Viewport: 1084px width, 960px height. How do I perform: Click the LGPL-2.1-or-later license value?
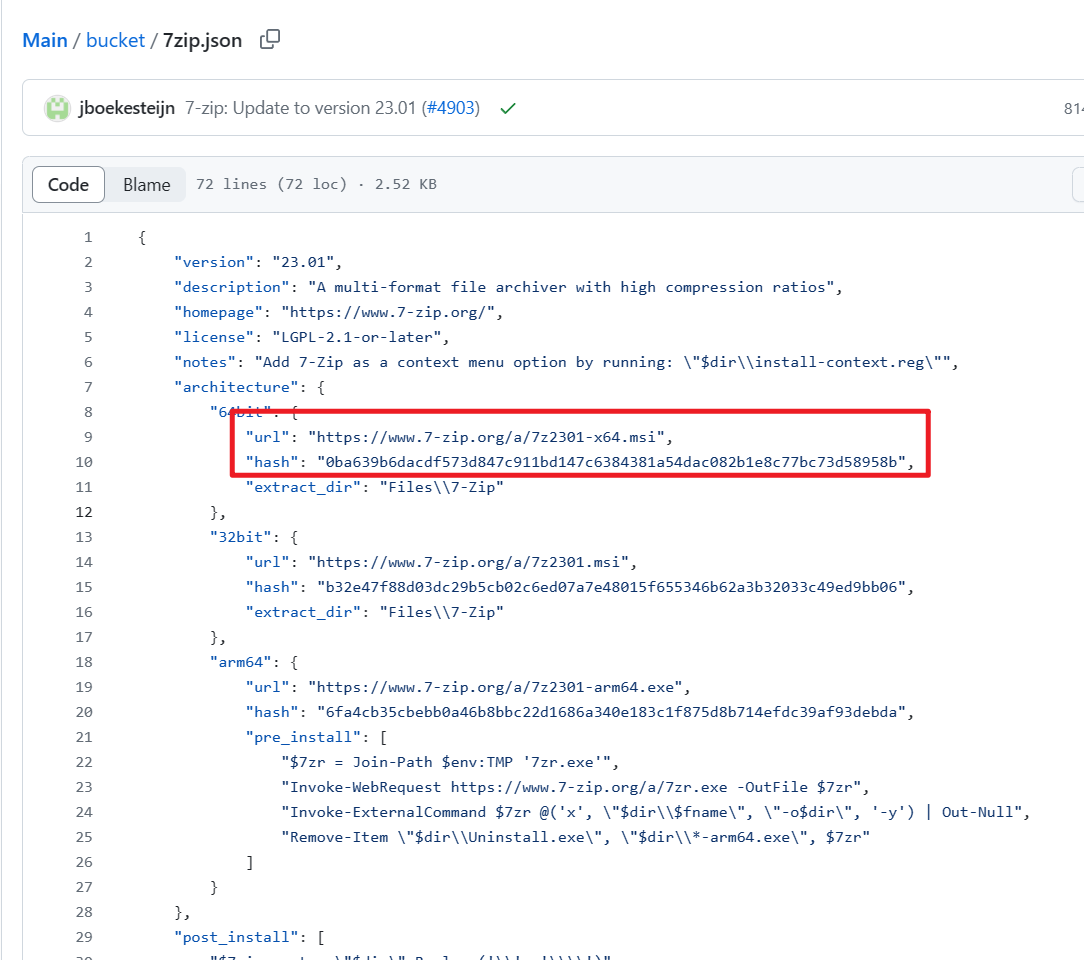(356, 337)
